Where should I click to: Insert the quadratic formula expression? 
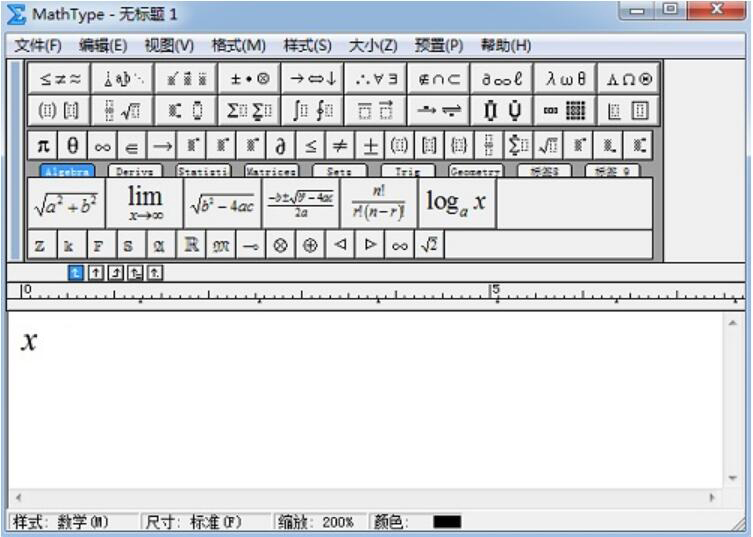300,204
